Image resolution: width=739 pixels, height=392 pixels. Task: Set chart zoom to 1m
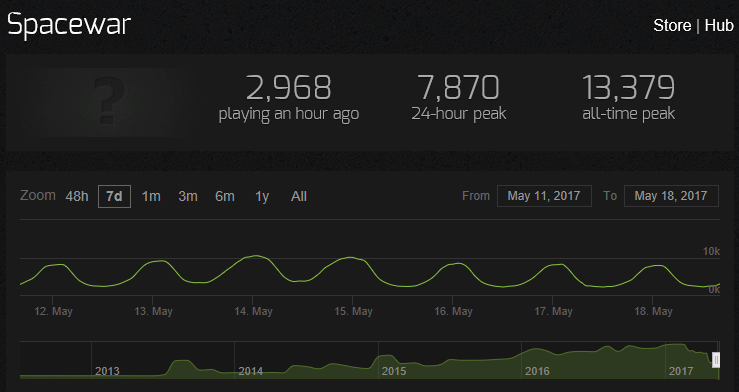click(151, 196)
